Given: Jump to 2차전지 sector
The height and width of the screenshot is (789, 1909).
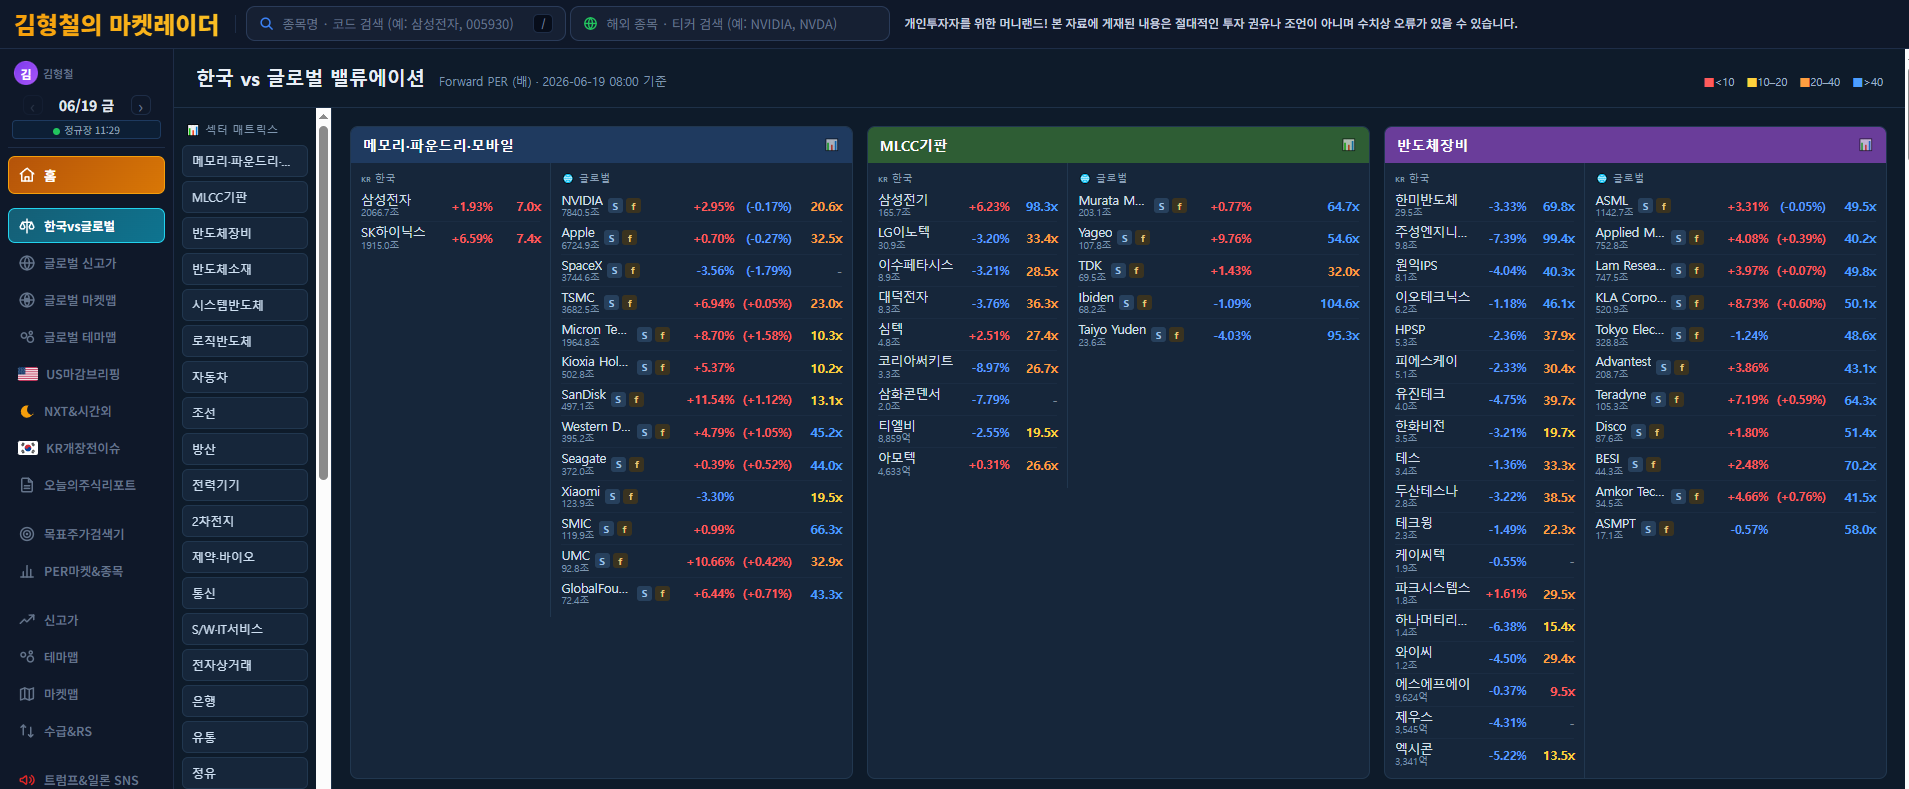Looking at the screenshot, I should point(245,521).
